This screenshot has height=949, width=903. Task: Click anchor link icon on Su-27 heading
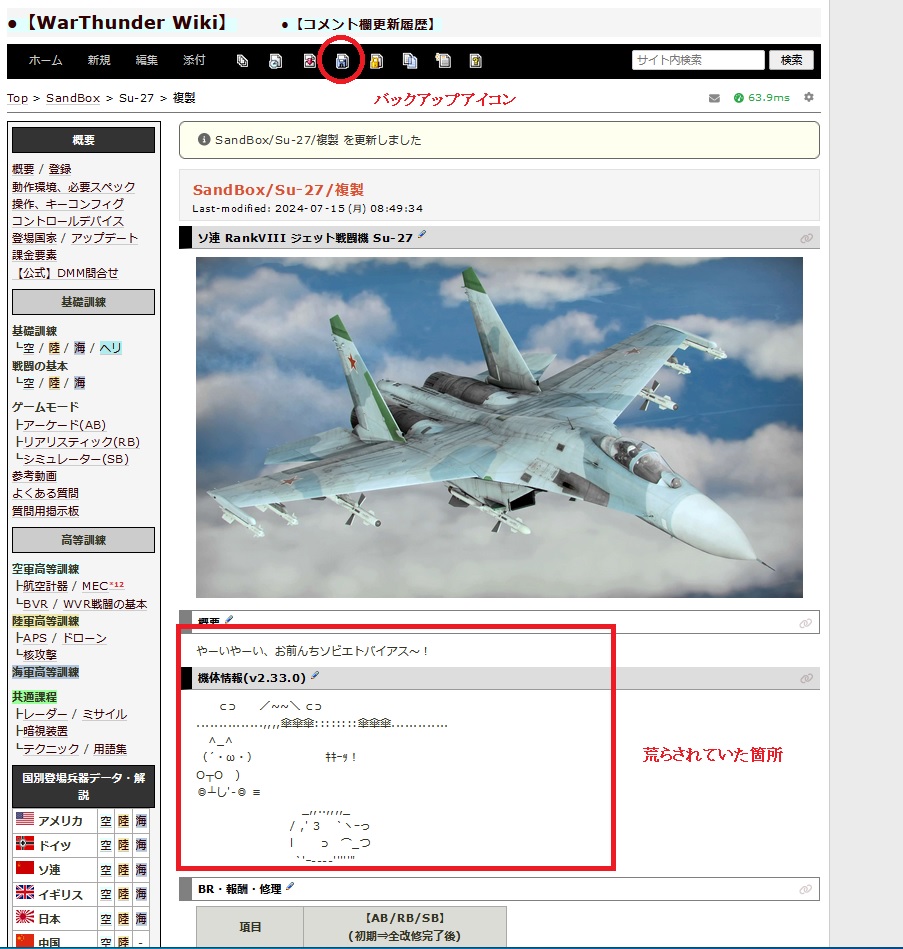coord(806,238)
